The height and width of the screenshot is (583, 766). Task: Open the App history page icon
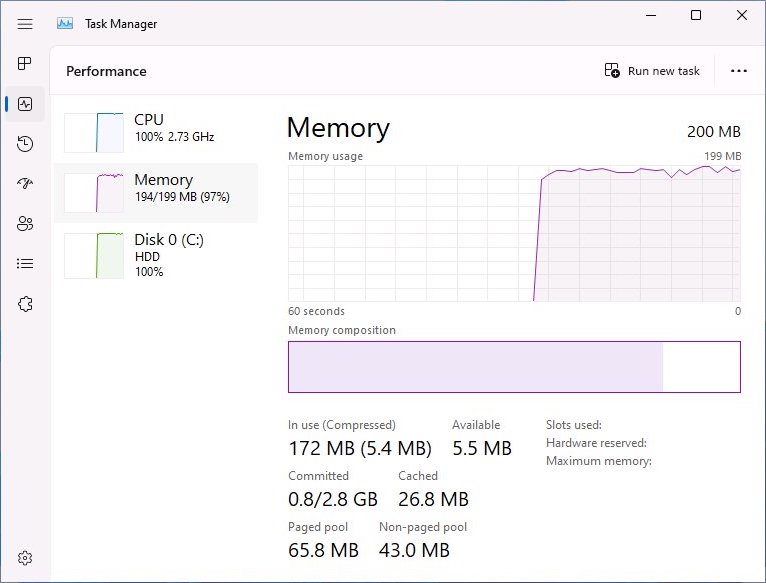click(25, 144)
